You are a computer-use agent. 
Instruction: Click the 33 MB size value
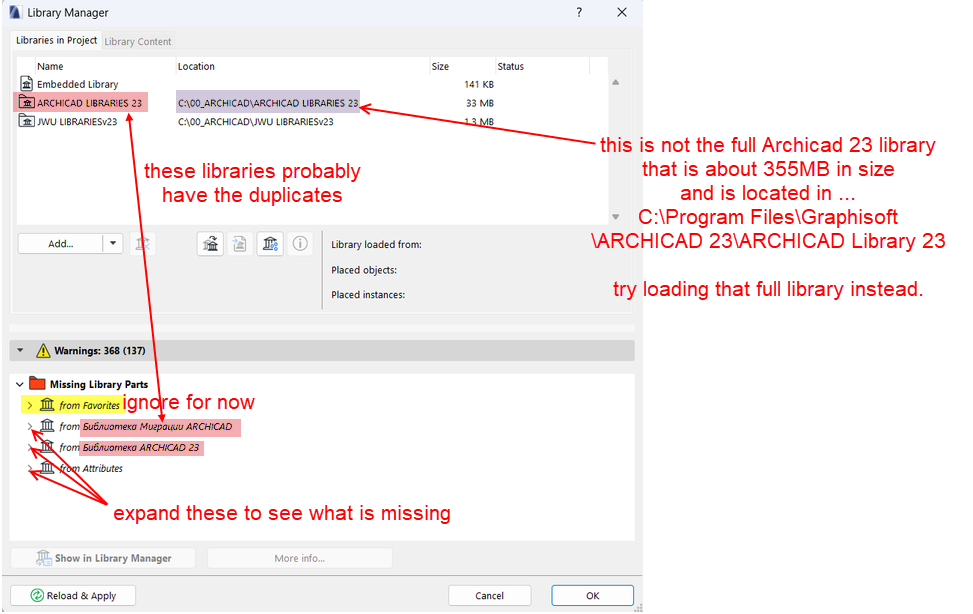480,103
